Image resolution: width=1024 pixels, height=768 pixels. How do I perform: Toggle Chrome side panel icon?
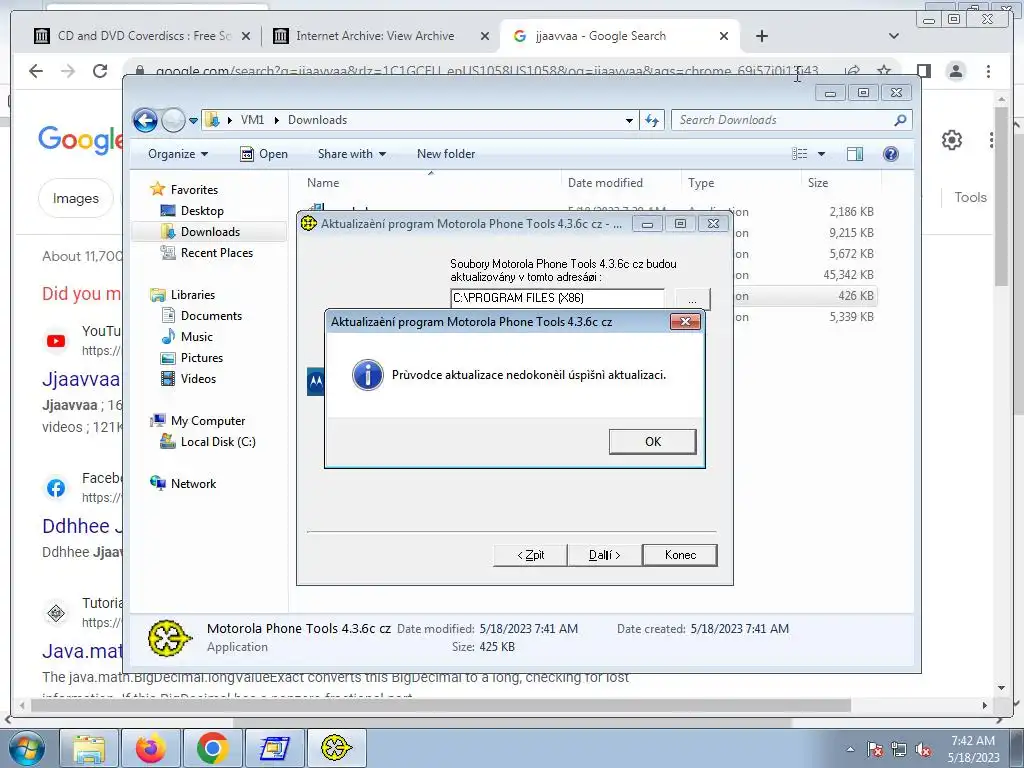coord(923,71)
